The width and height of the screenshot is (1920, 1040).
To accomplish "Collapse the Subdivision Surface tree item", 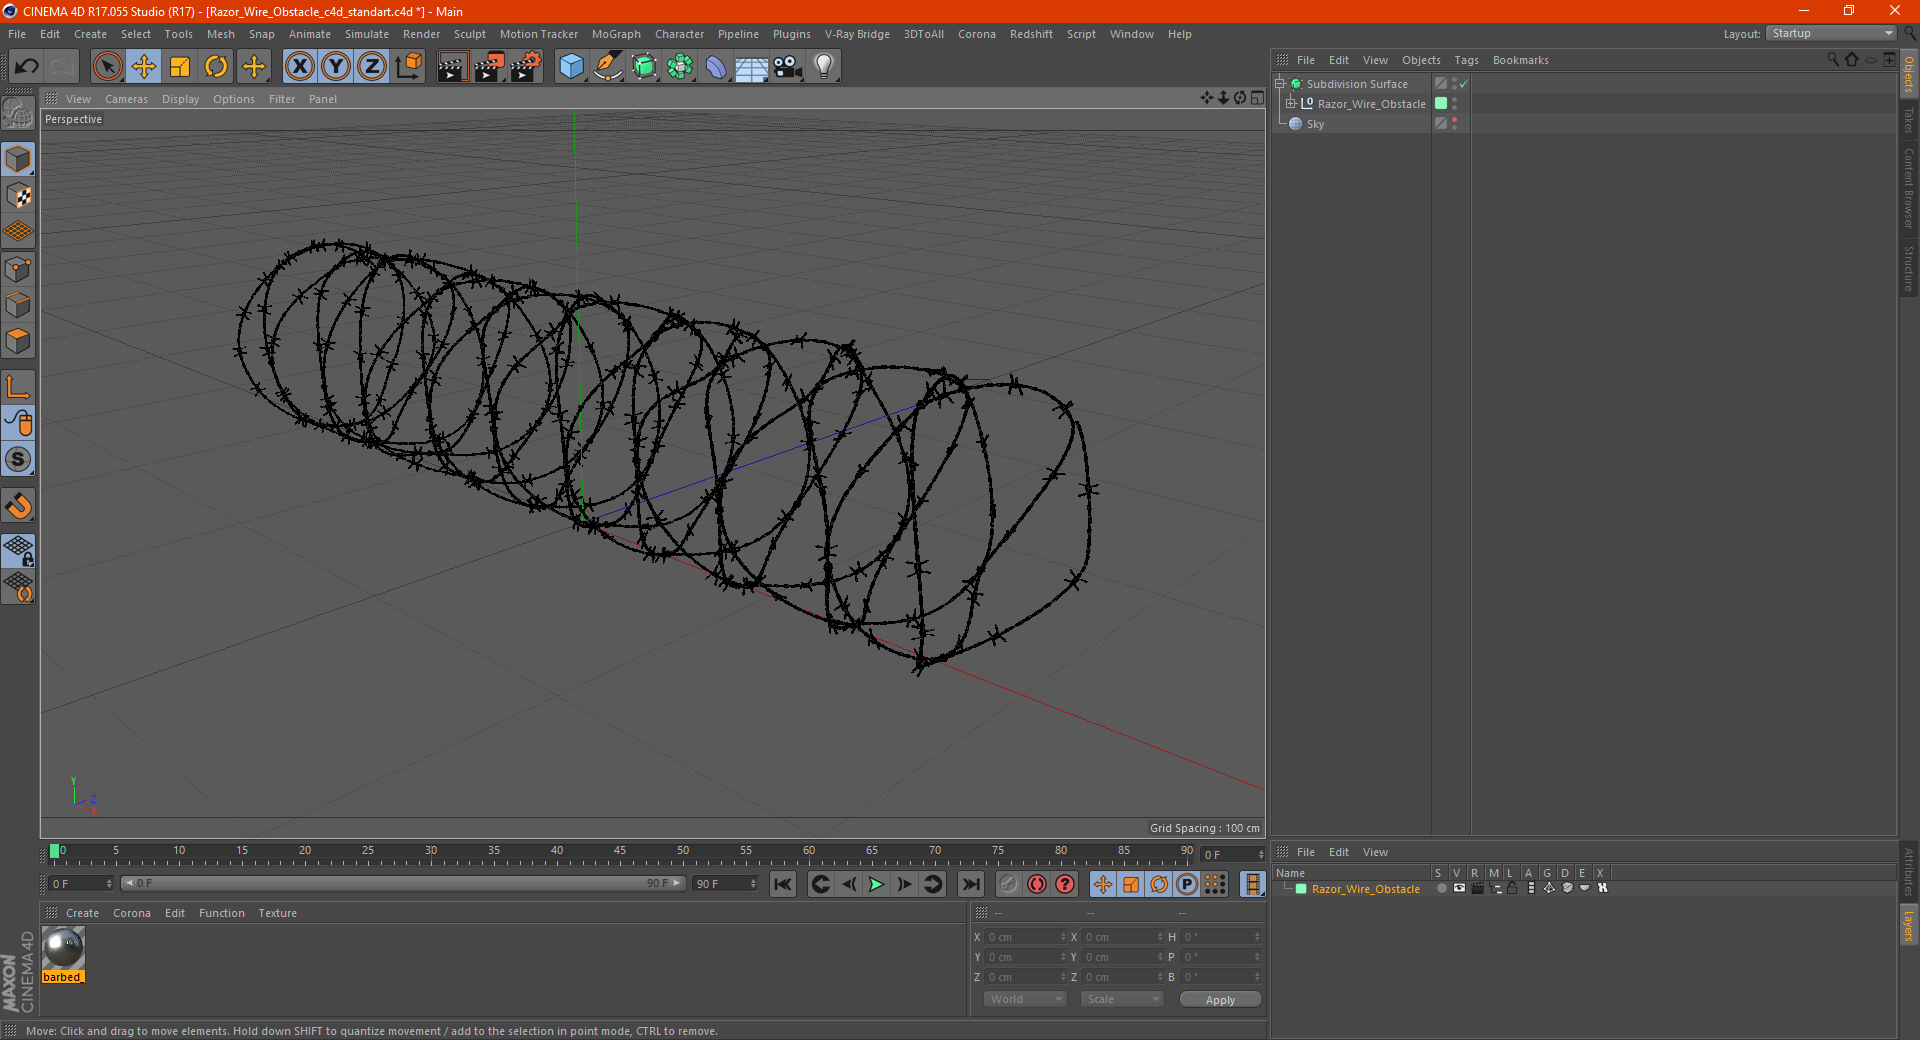I will tap(1280, 84).
